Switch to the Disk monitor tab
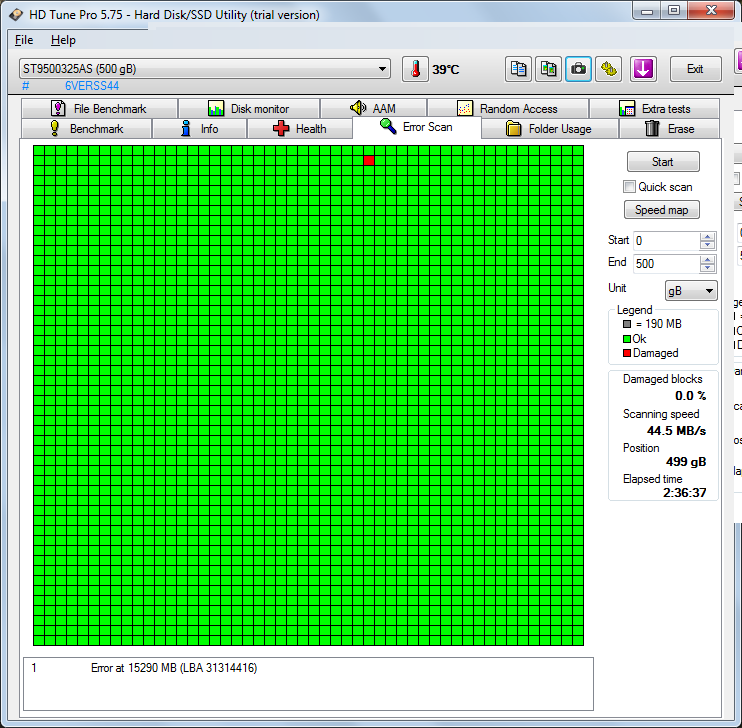742x728 pixels. (x=249, y=108)
